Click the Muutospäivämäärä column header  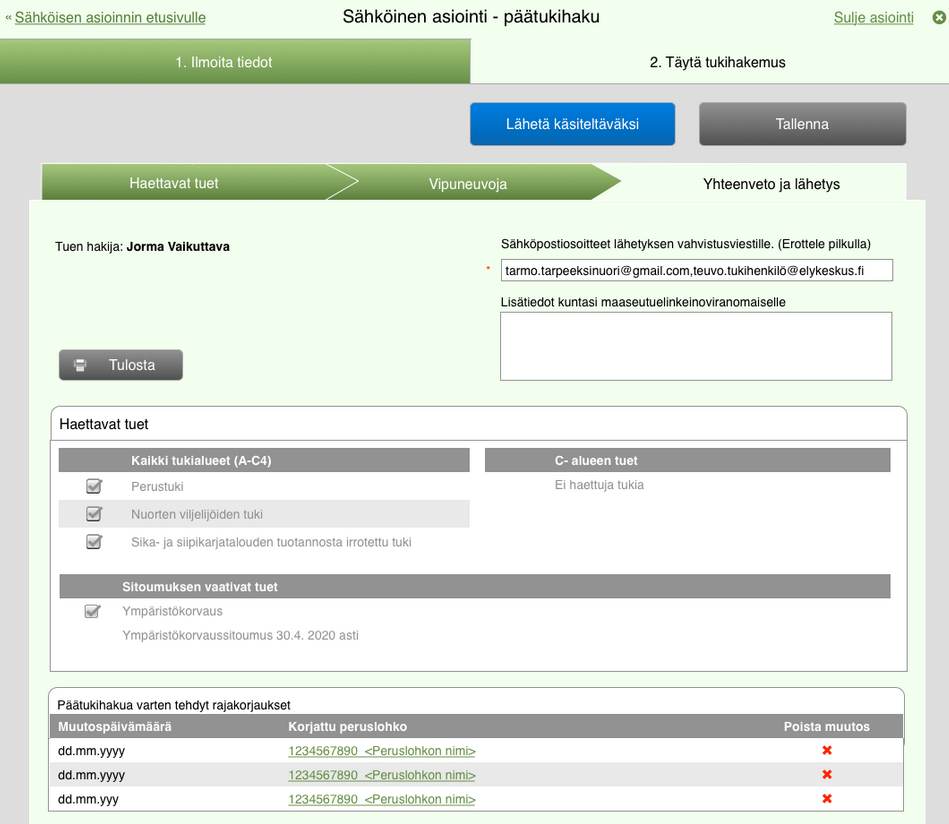click(x=114, y=727)
